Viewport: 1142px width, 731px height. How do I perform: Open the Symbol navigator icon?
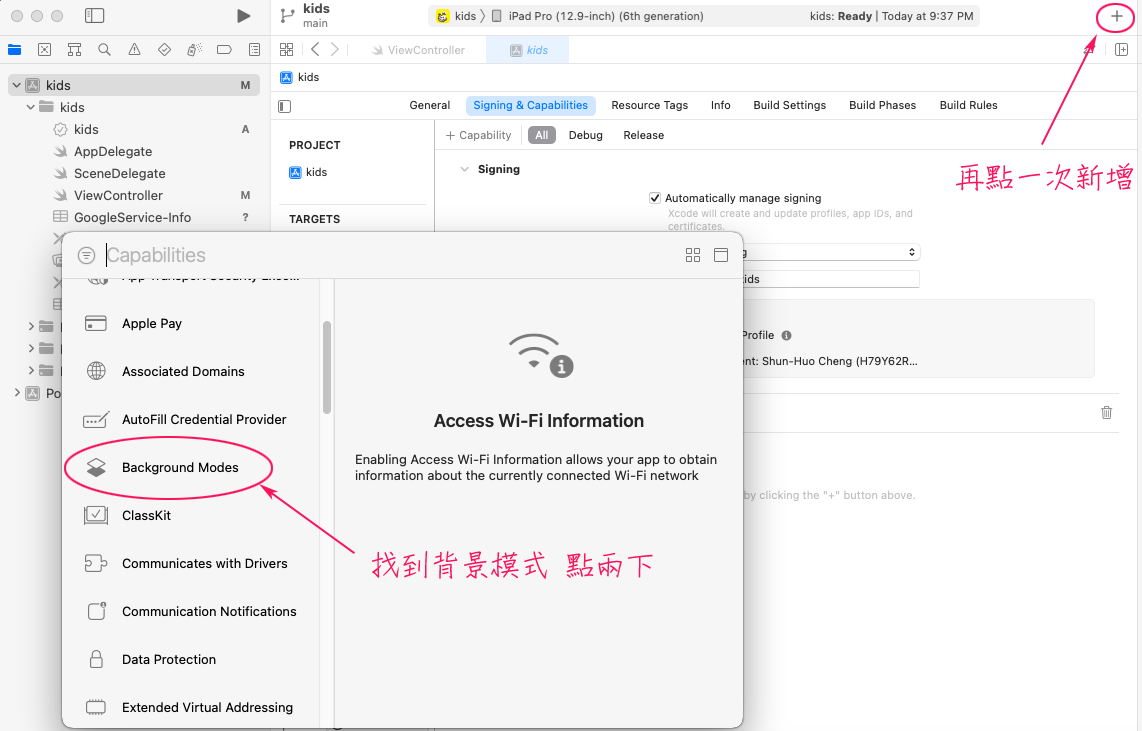pos(74,50)
